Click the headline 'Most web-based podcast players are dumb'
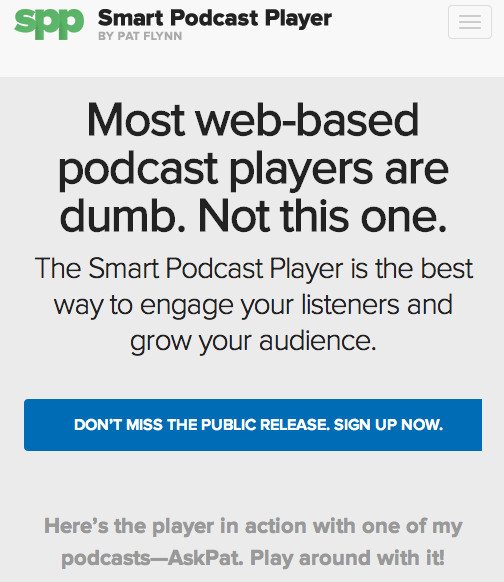 point(253,168)
